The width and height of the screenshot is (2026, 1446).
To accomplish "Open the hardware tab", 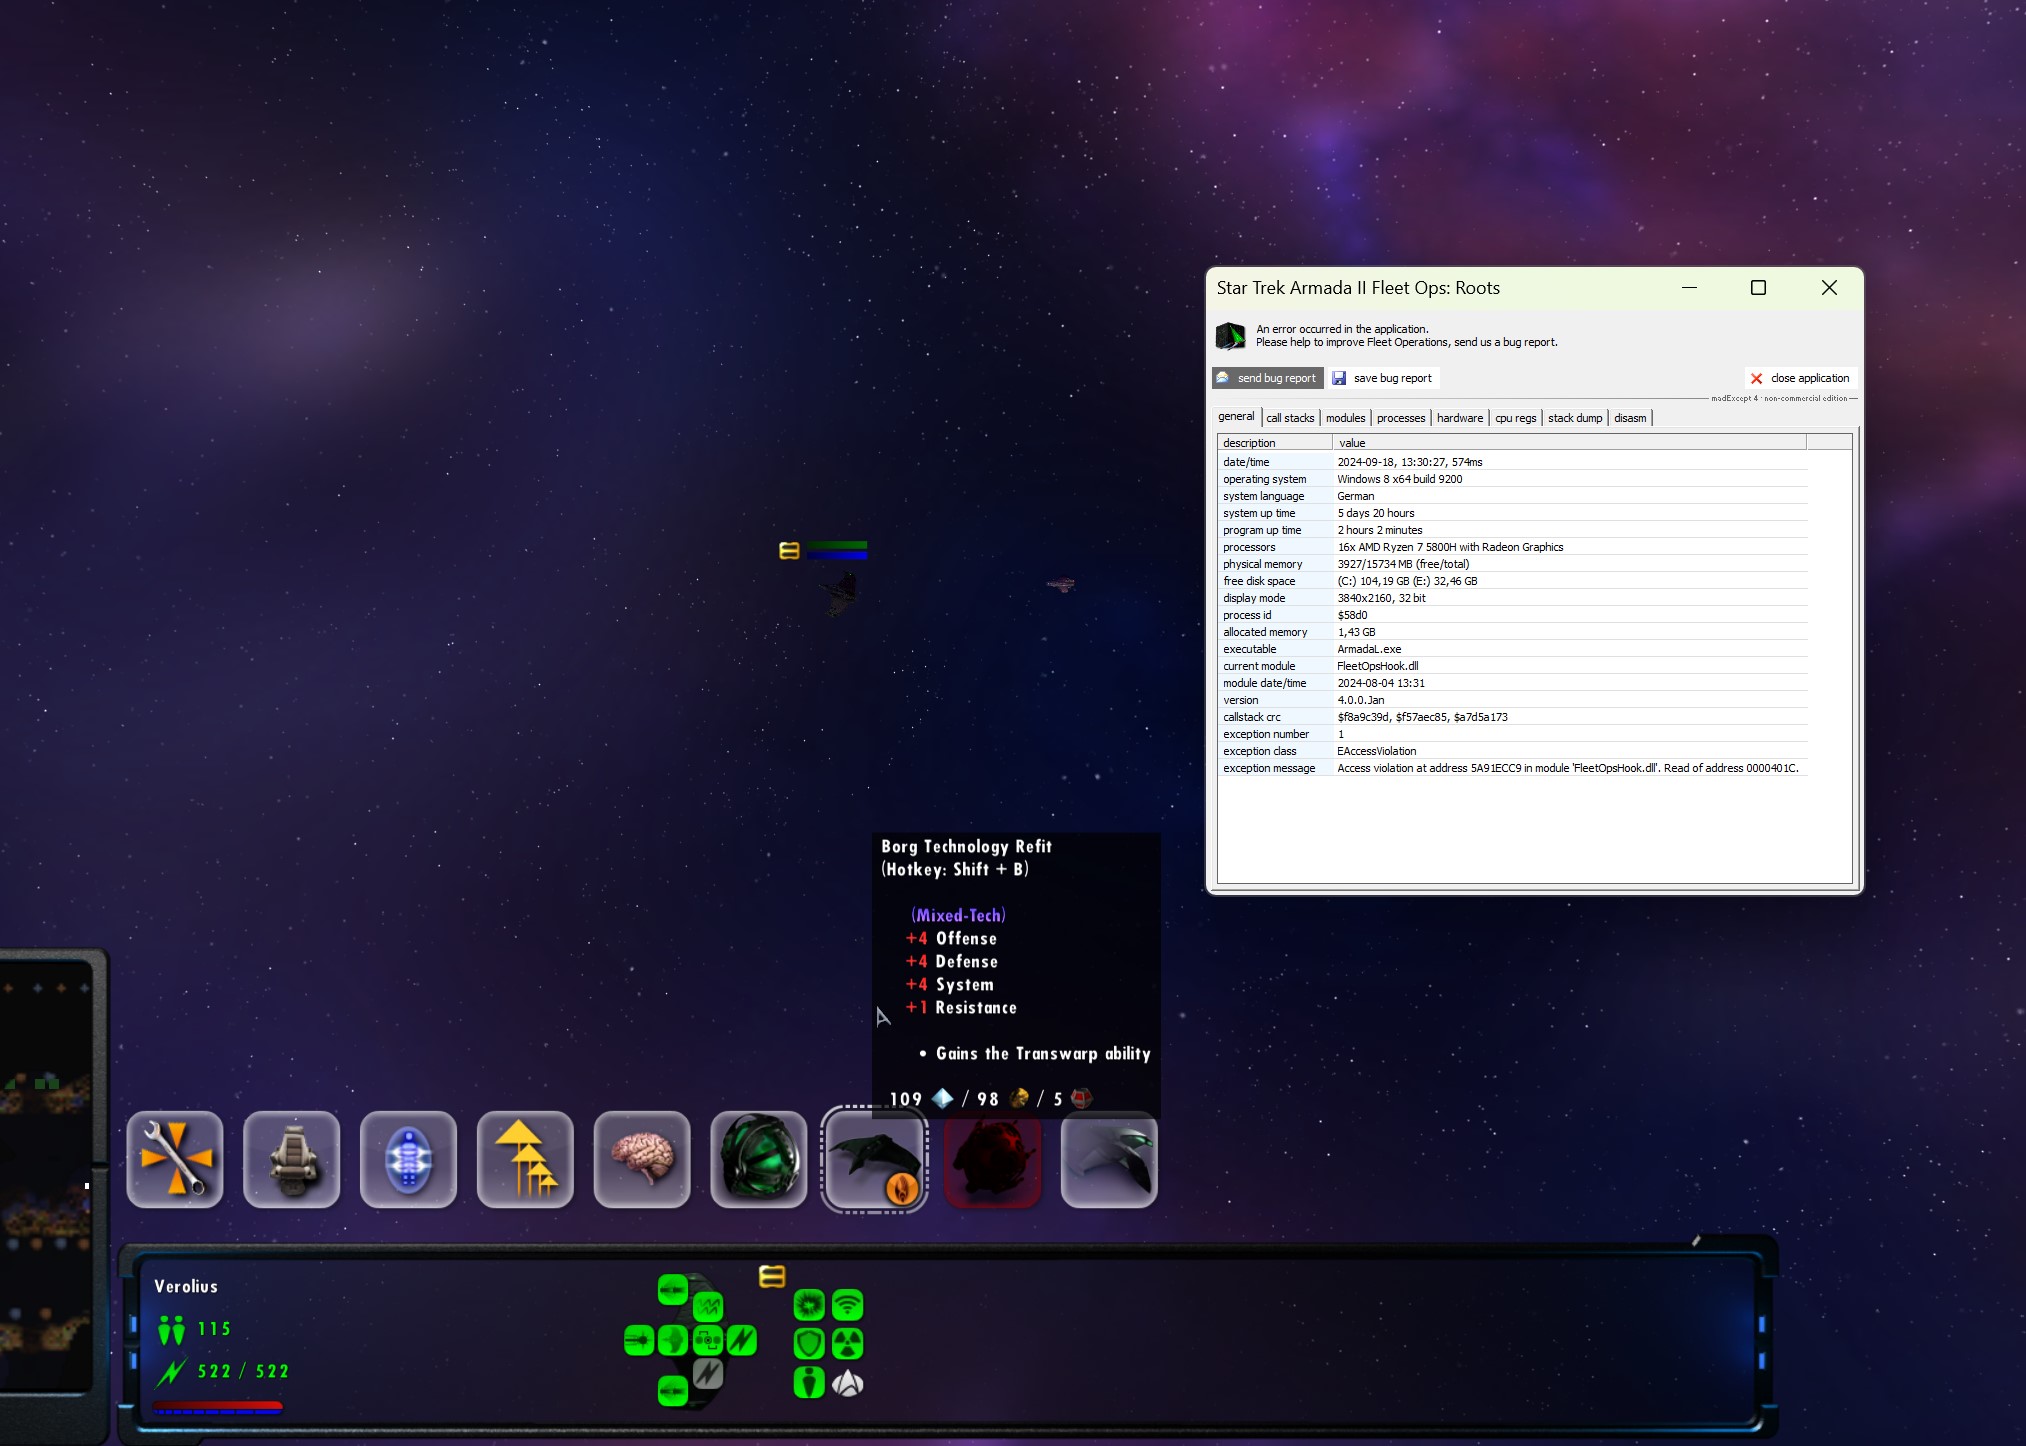I will [1460, 418].
